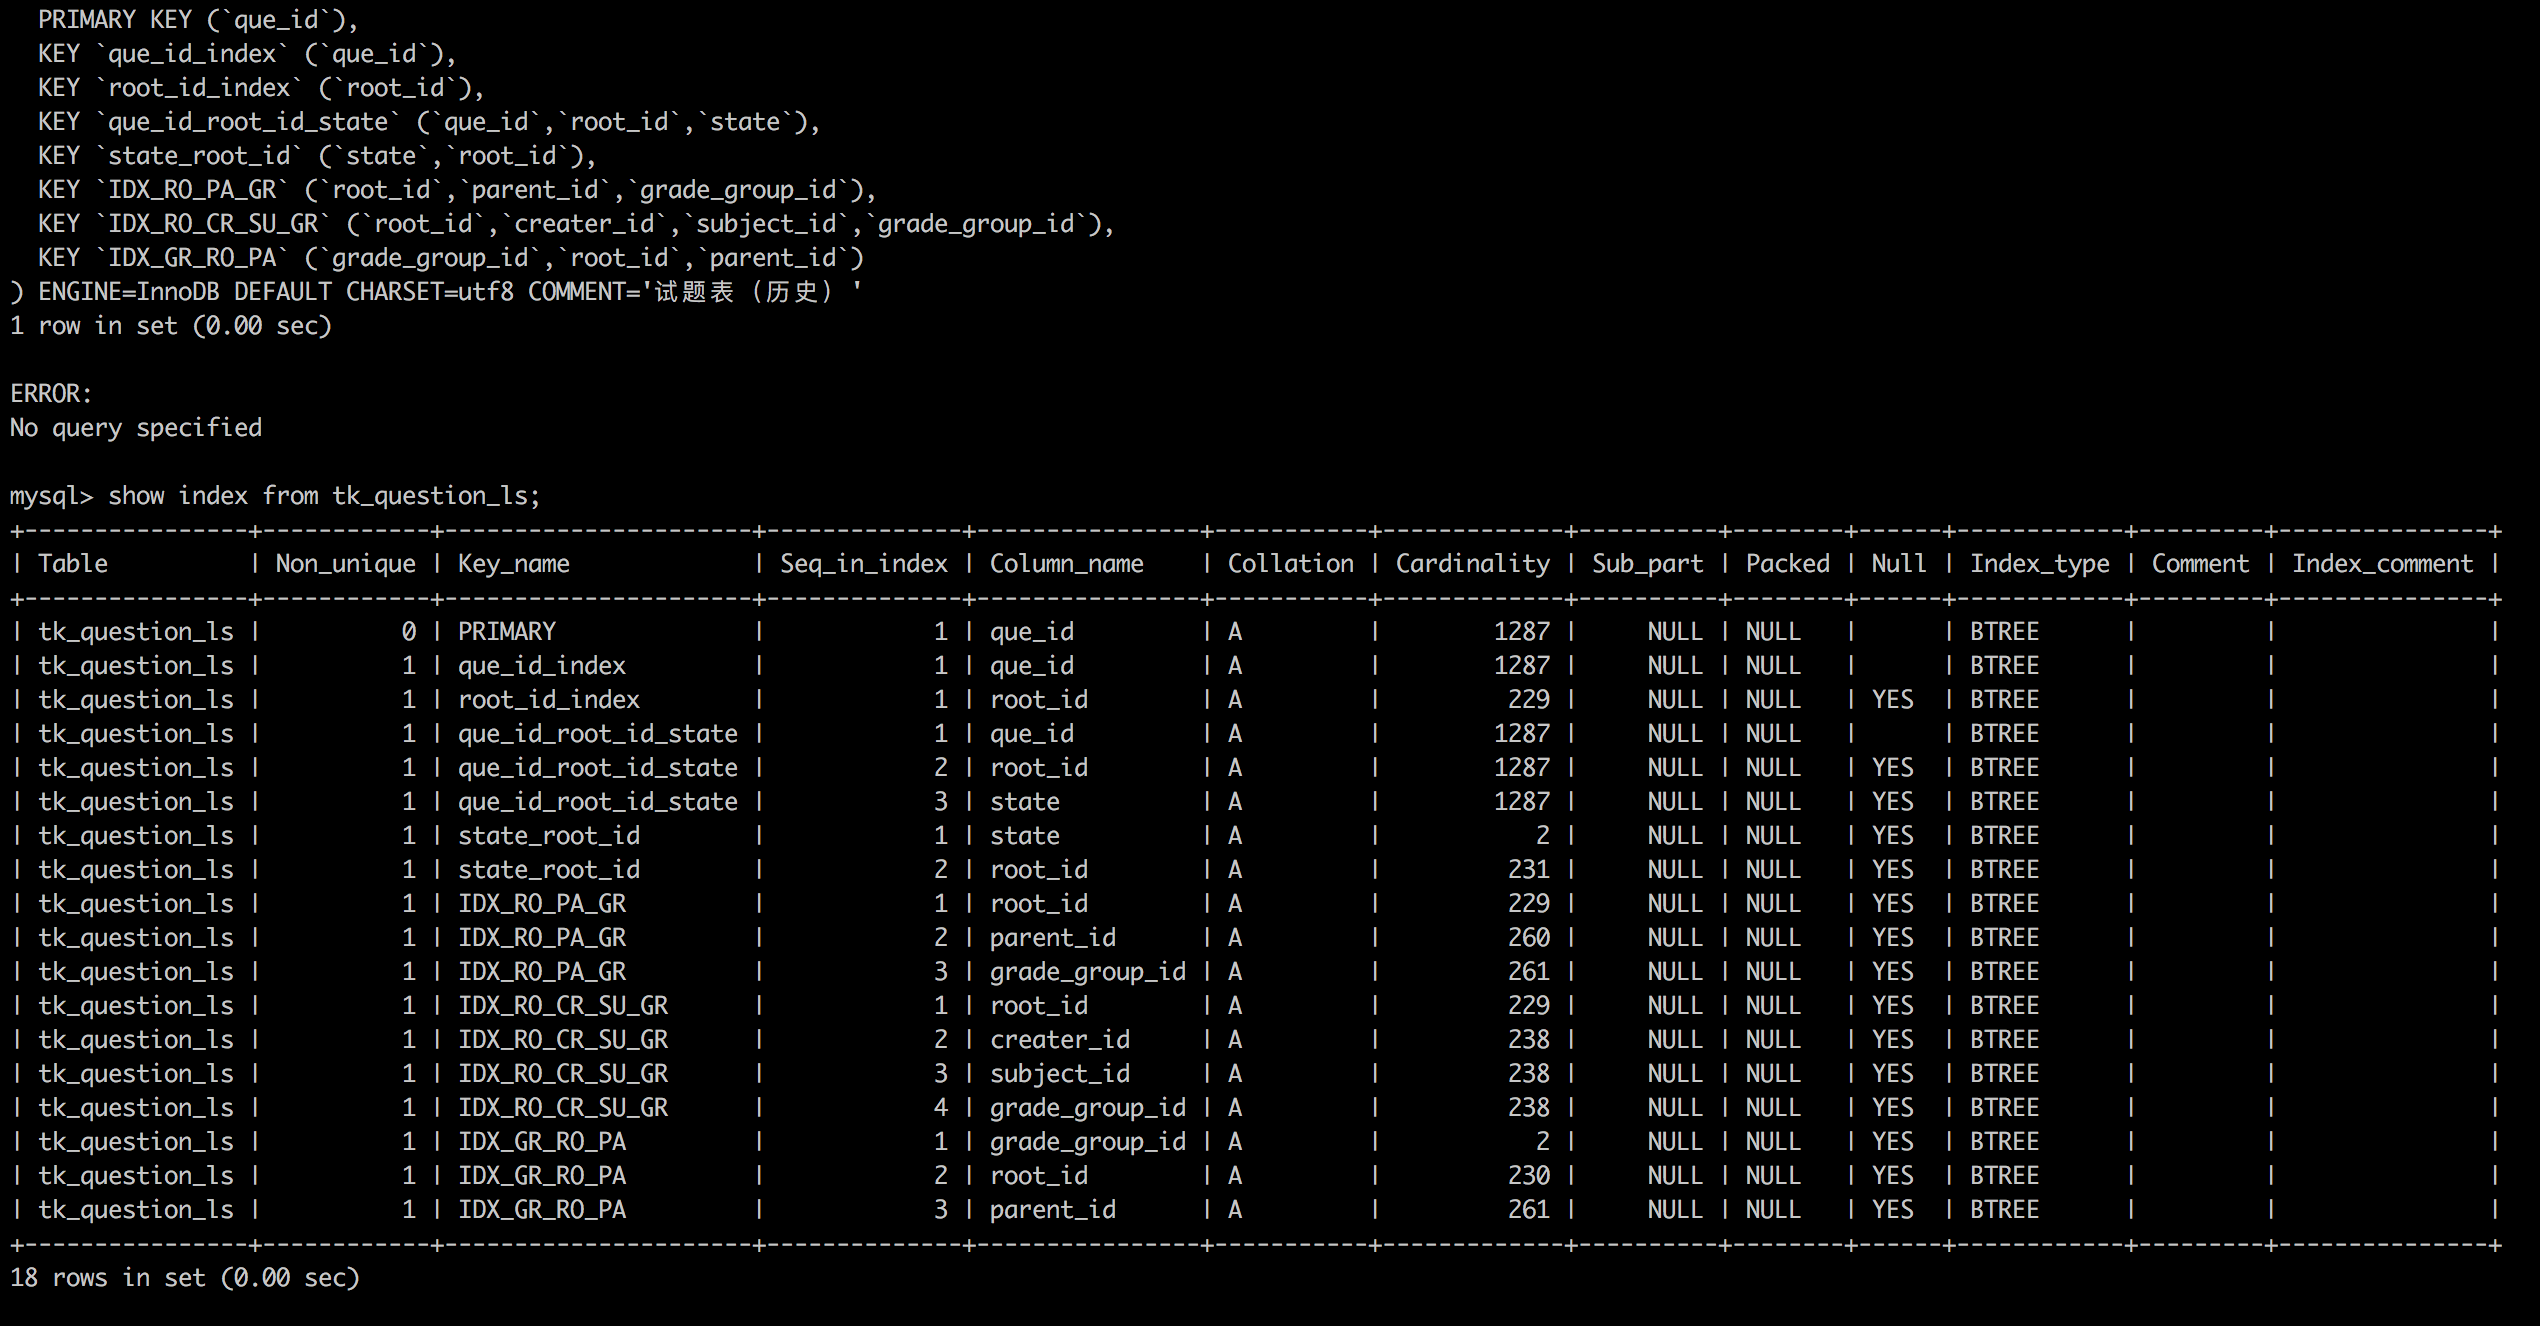Click cardinality 2 in the state_root_id row
Viewport: 2540px width, 1326px height.
(1542, 836)
